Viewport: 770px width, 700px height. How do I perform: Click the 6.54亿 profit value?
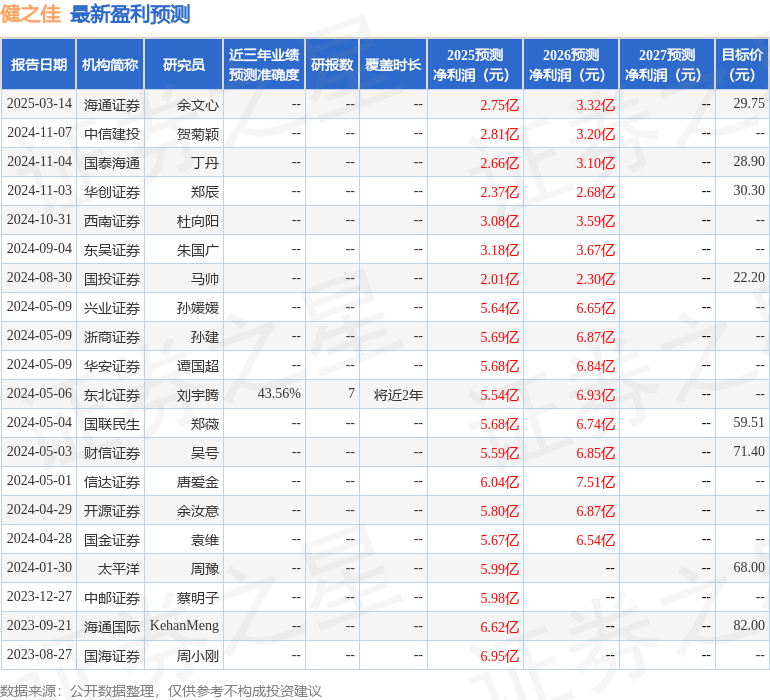tap(595, 540)
